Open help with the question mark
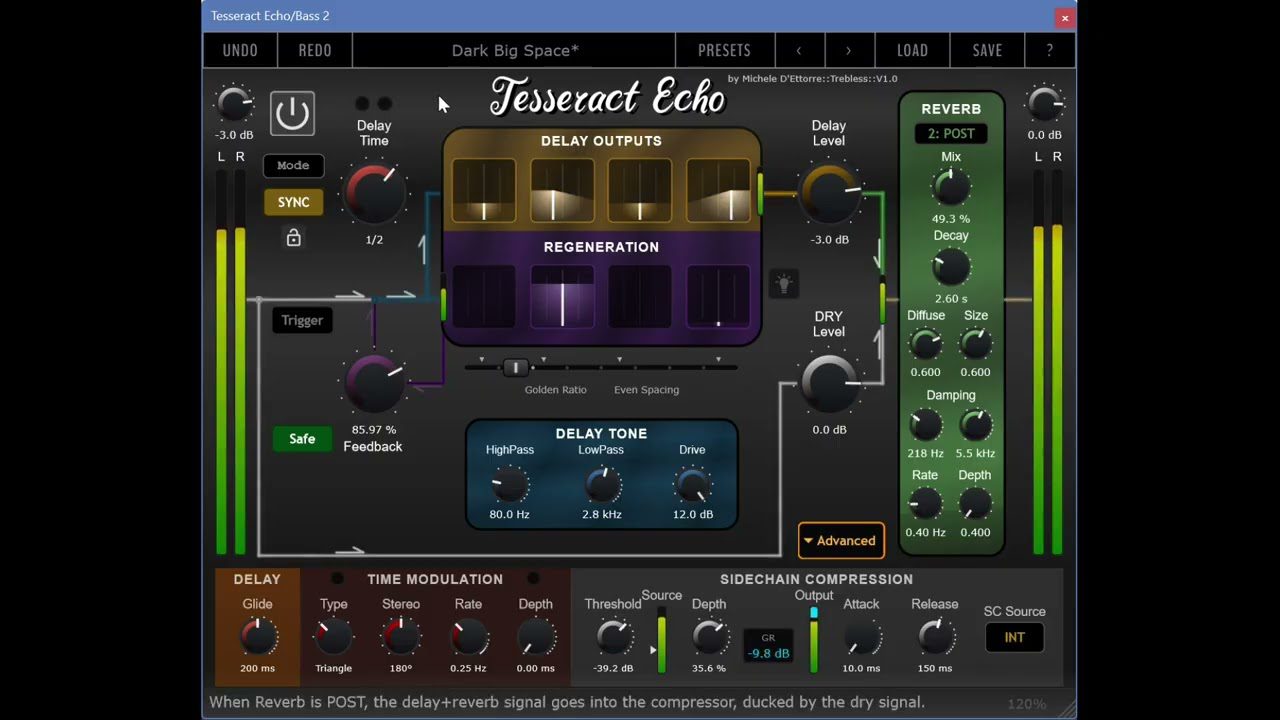This screenshot has width=1280, height=720. [1049, 50]
